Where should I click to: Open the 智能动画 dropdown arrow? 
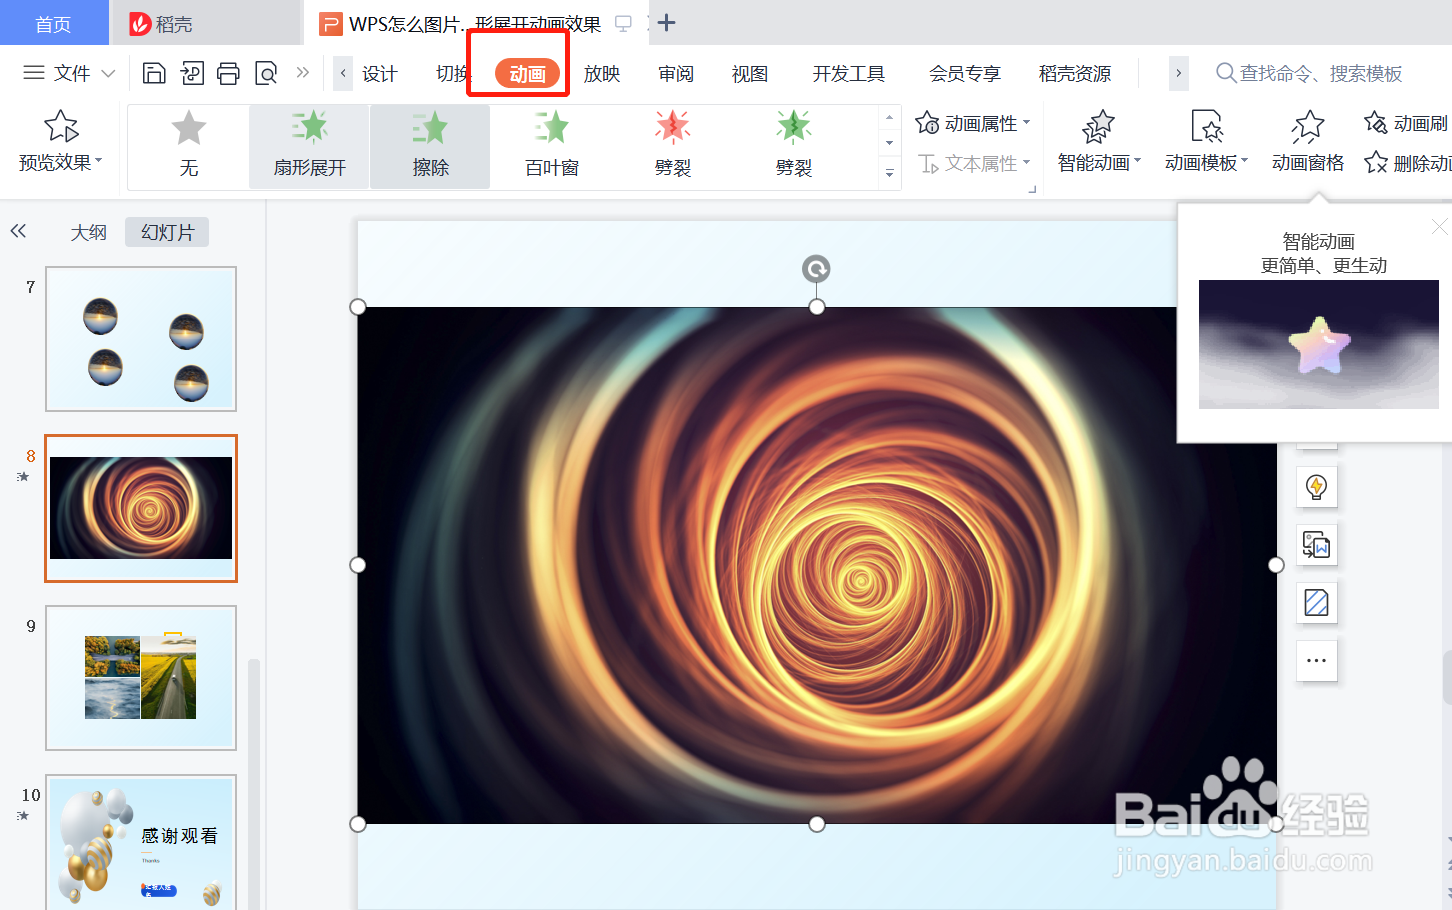coord(1137,161)
